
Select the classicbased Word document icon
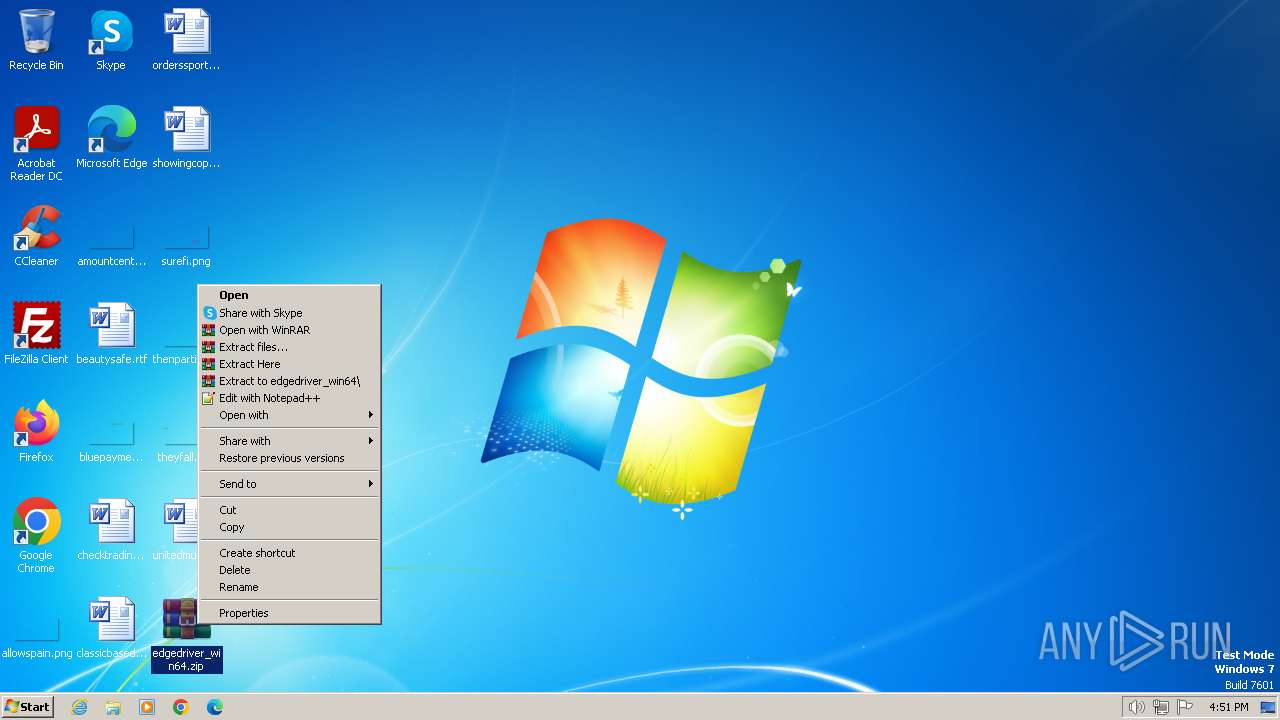111,628
